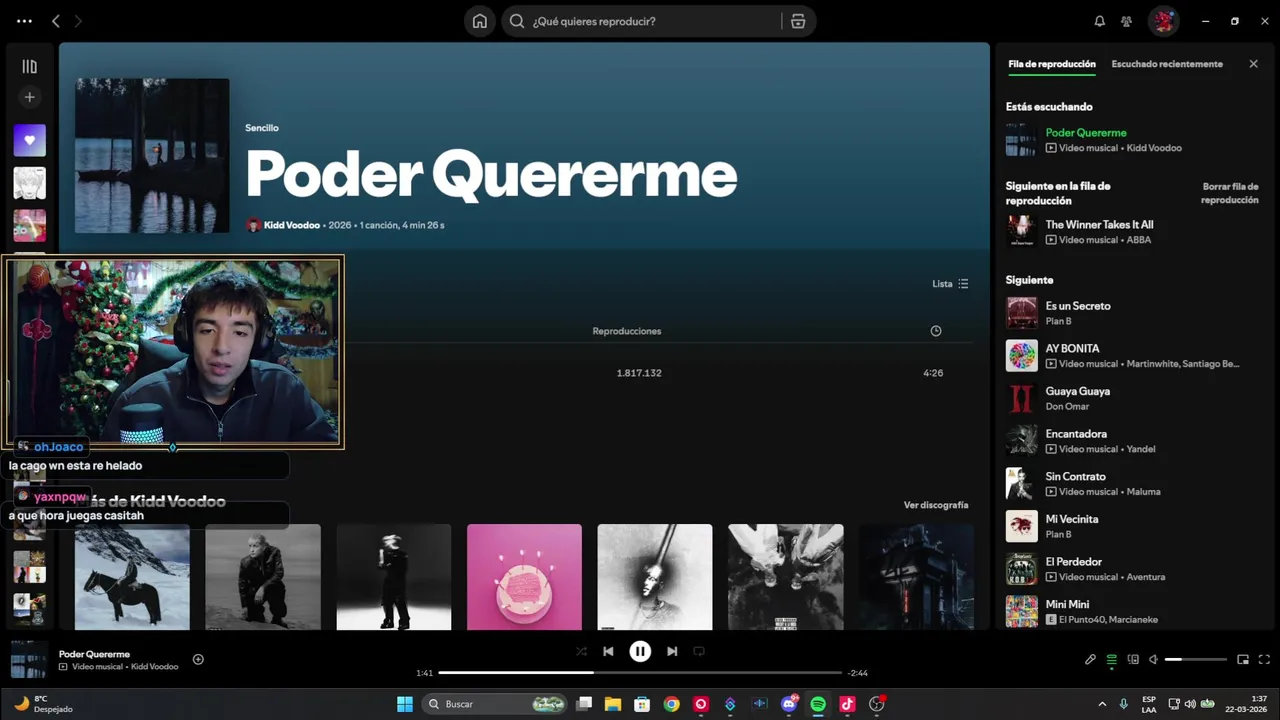This screenshot has height=720, width=1280.
Task: Select AY BONITA in the queue
Action: [1131, 356]
